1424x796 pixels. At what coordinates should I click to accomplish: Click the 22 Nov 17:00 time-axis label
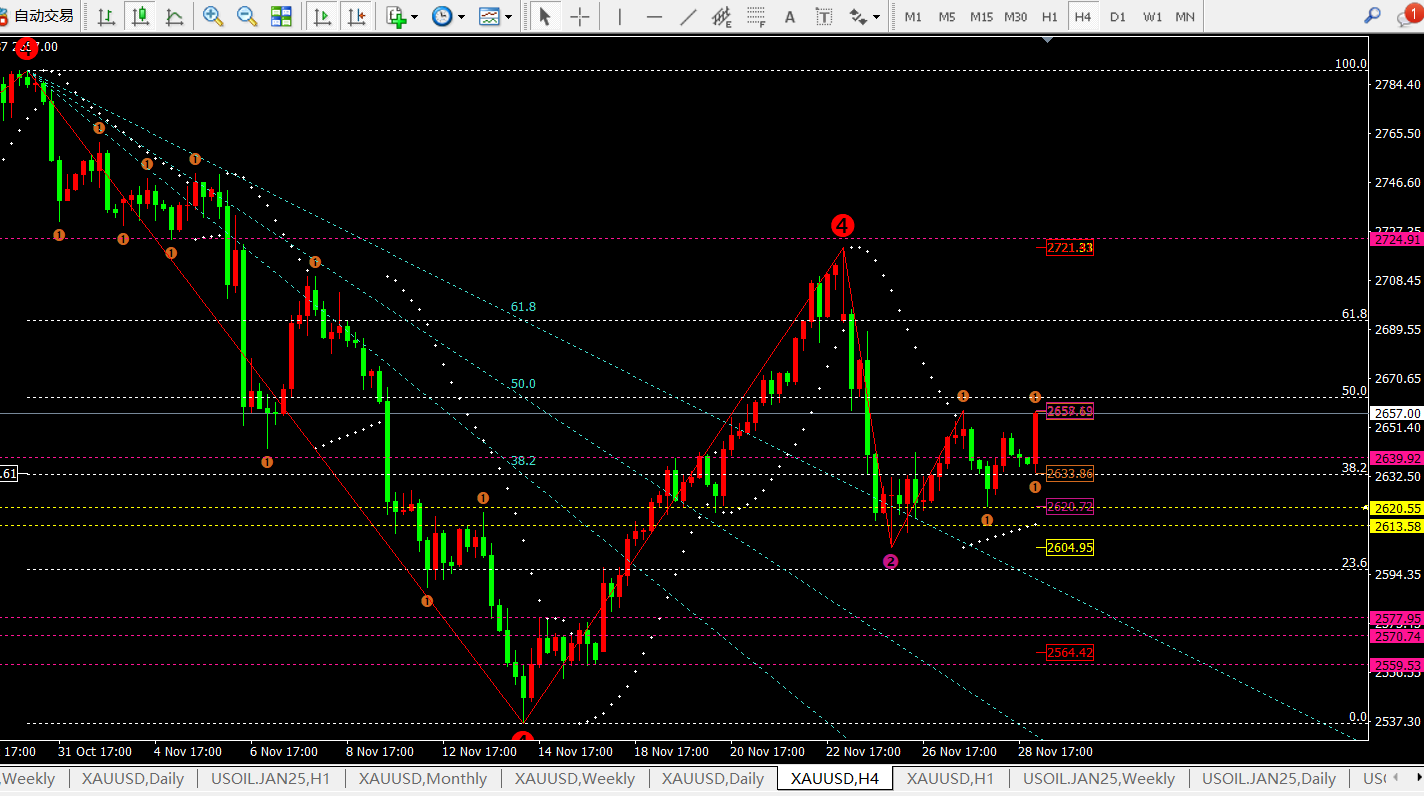[864, 751]
